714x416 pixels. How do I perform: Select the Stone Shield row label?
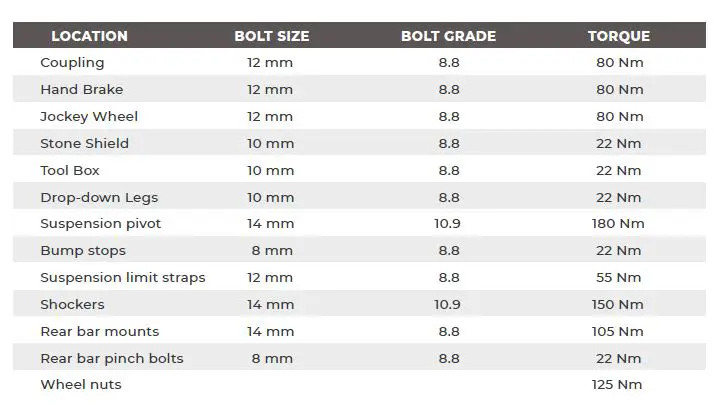click(84, 143)
